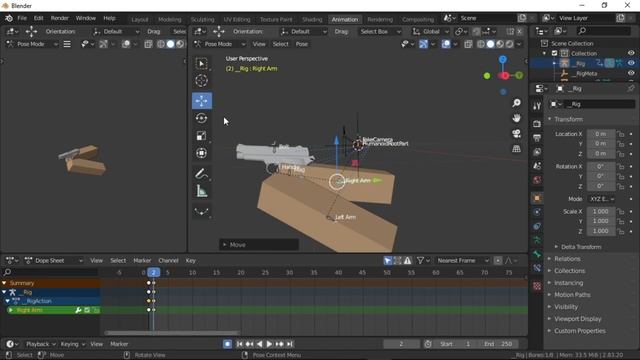Select the Breakdowner pose tool
The width and height of the screenshot is (640, 360).
pyautogui.click(x=202, y=211)
